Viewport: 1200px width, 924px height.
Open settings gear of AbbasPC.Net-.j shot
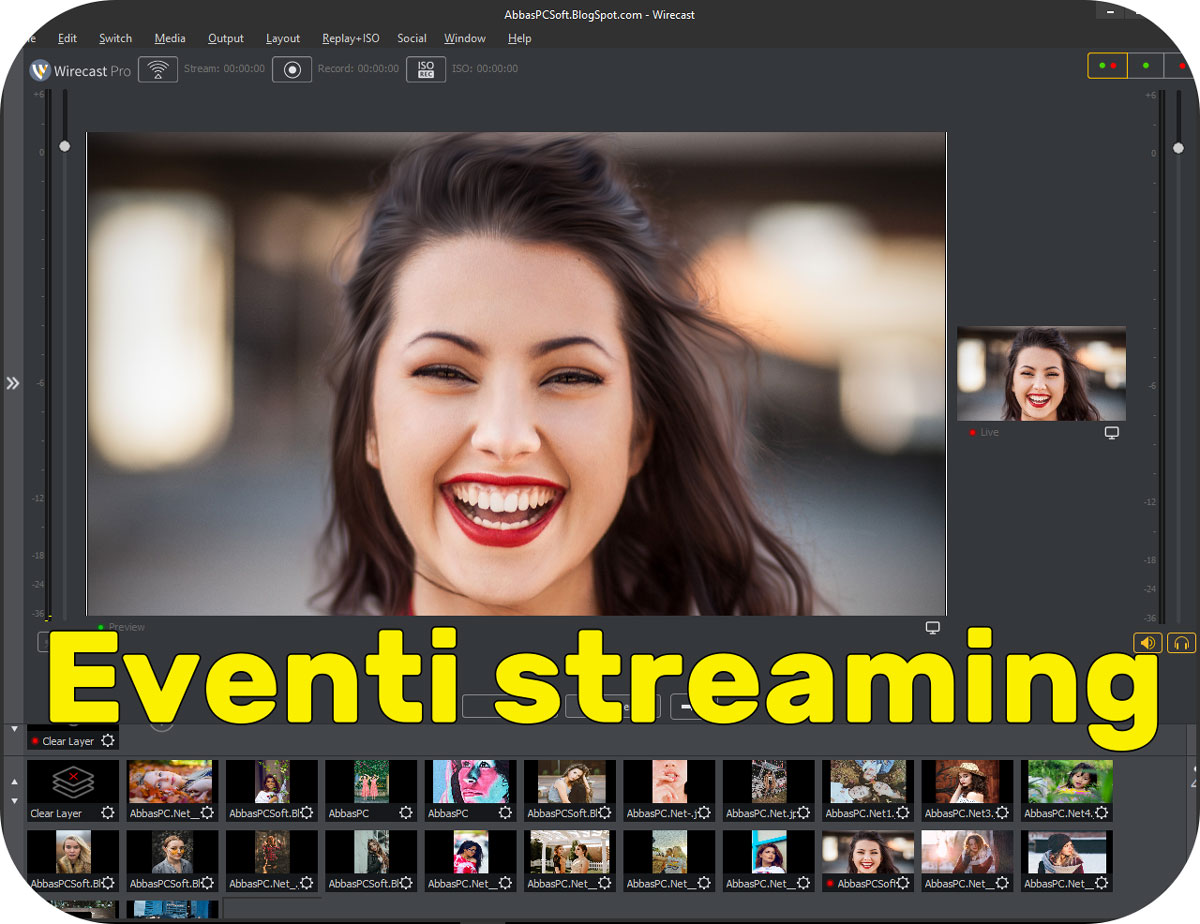(704, 813)
